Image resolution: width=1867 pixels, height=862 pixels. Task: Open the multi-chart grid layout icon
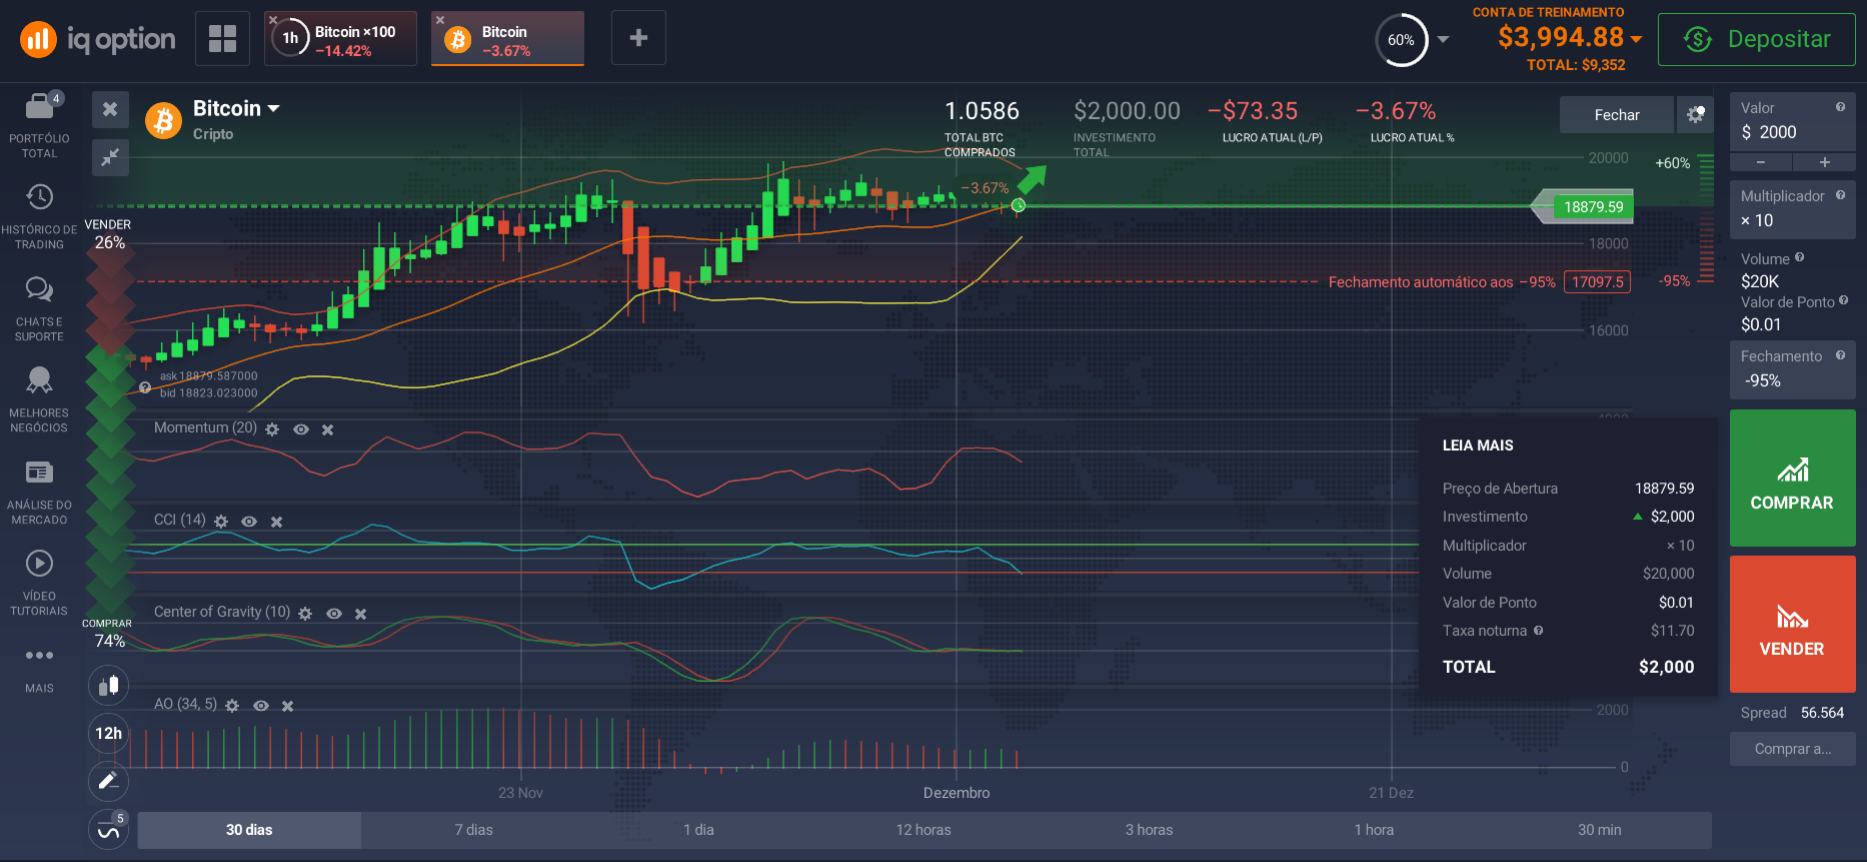point(222,38)
